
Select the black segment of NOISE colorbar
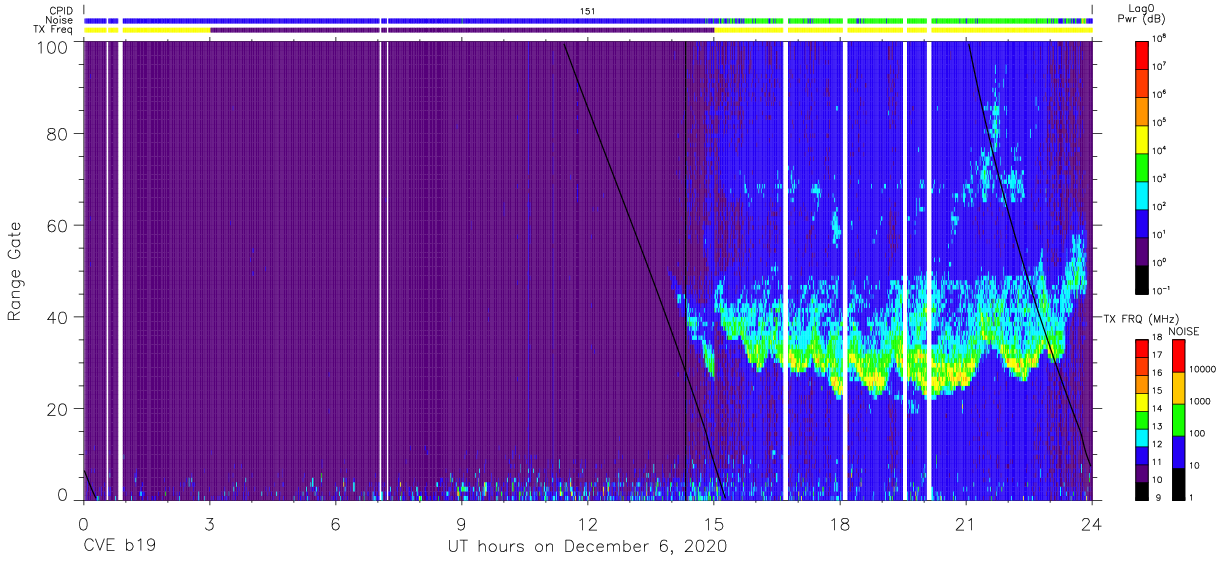pyautogui.click(x=1178, y=484)
